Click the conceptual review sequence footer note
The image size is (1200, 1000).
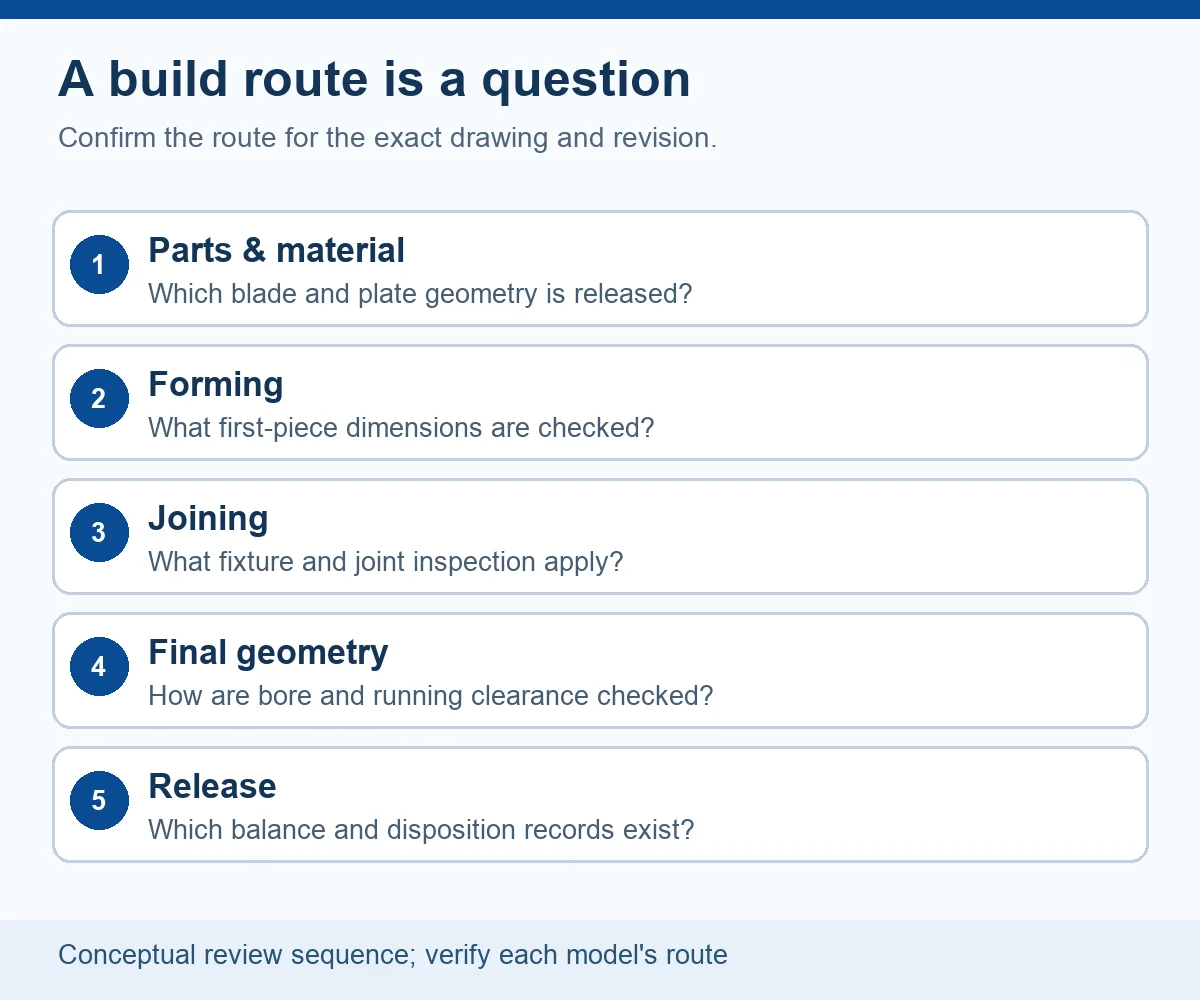coord(393,955)
